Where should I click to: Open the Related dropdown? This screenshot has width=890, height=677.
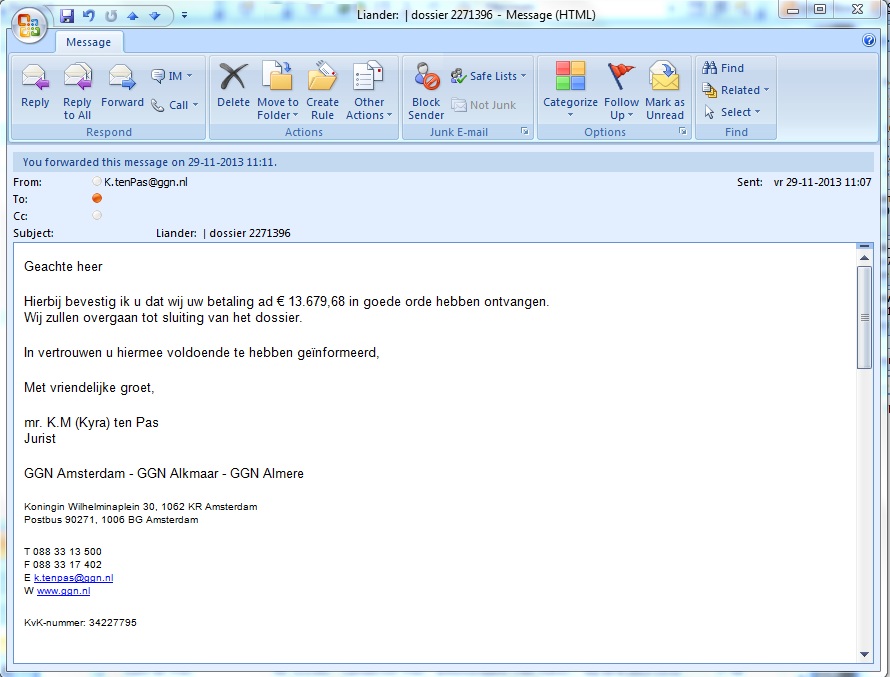point(736,90)
